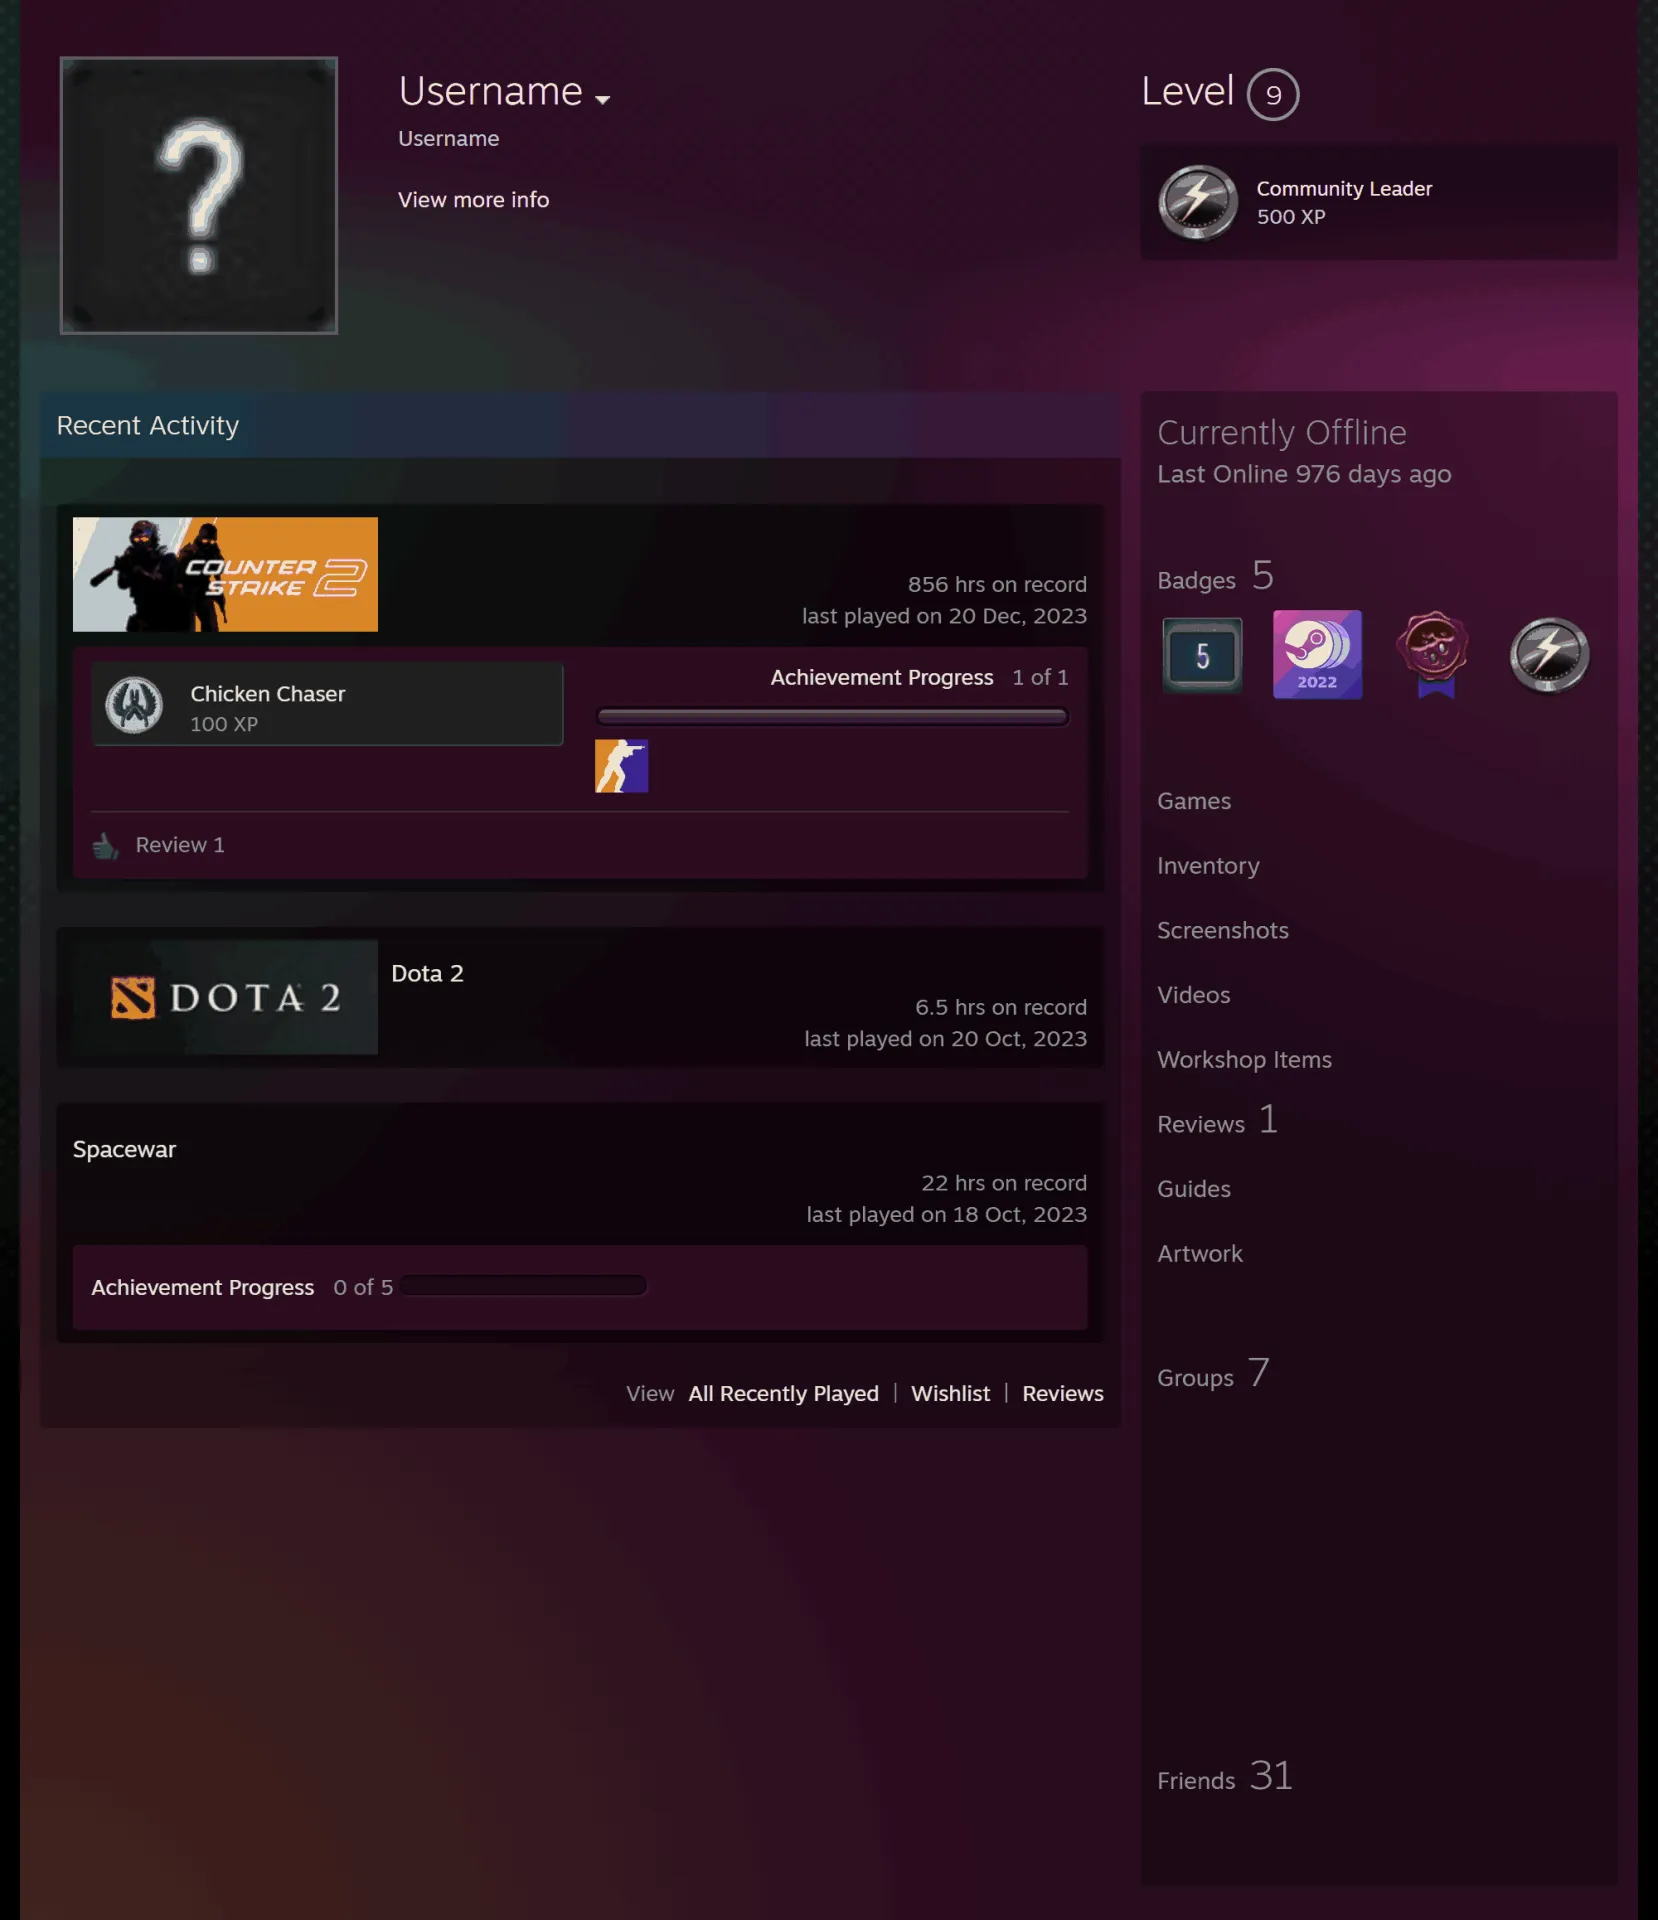Viewport: 1658px width, 1920px height.
Task: Open the Games link
Action: pos(1194,801)
